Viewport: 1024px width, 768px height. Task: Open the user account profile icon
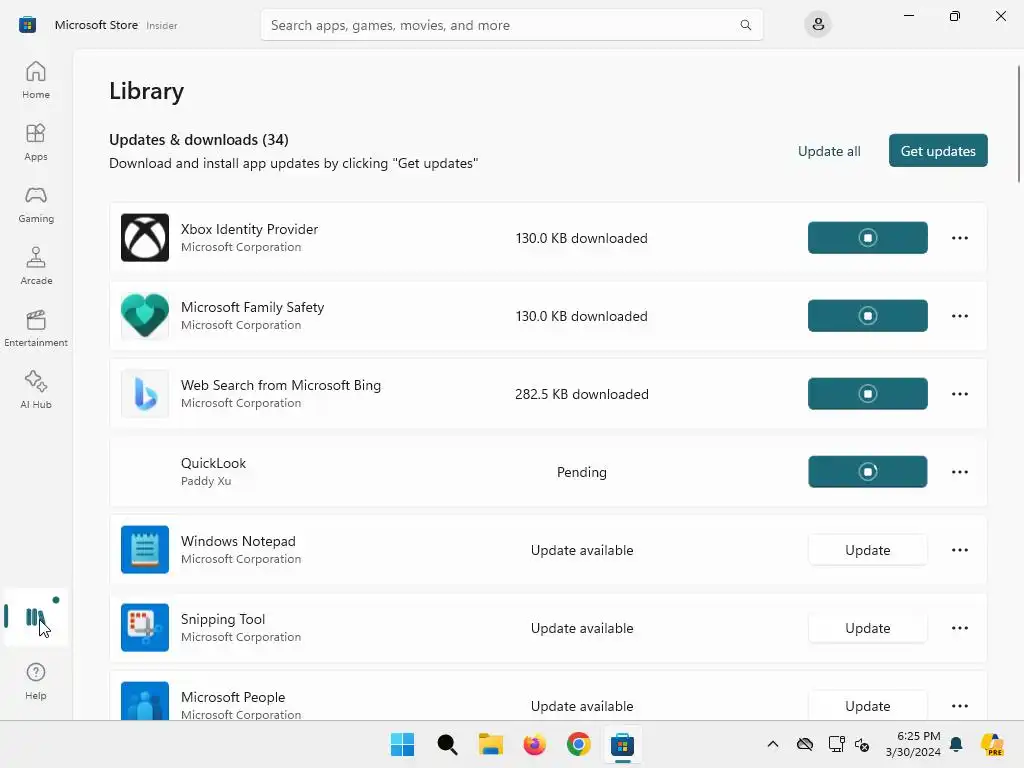818,25
